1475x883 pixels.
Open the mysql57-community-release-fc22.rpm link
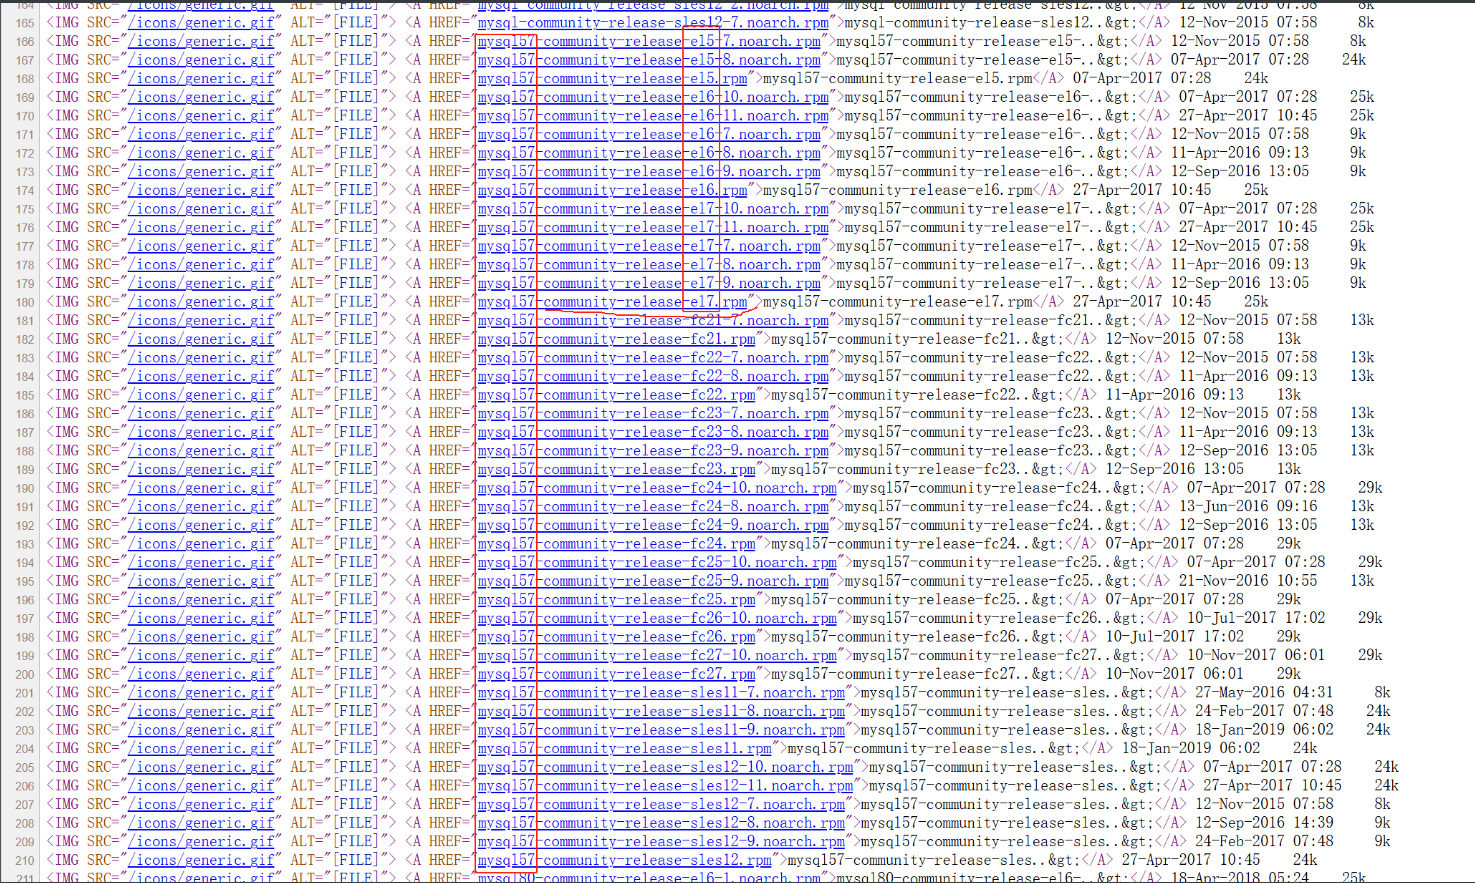tap(616, 395)
